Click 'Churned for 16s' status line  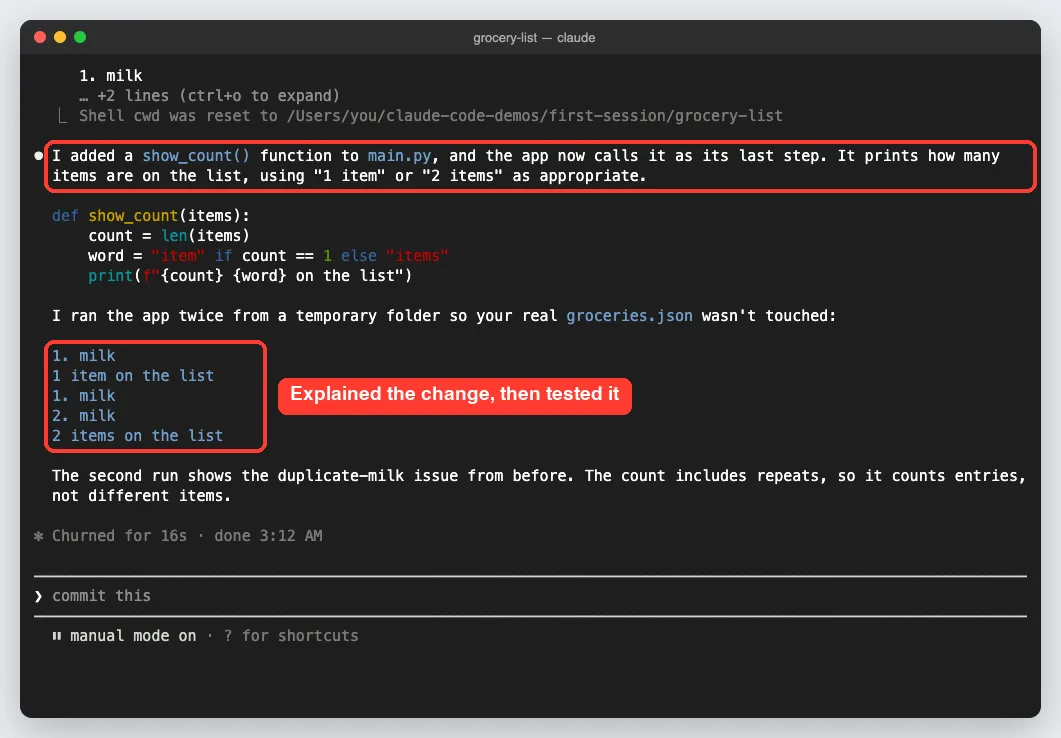tap(119, 536)
